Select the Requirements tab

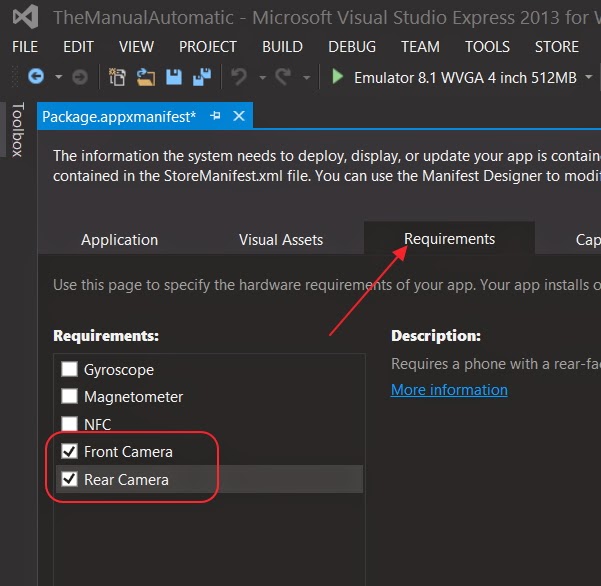click(449, 238)
